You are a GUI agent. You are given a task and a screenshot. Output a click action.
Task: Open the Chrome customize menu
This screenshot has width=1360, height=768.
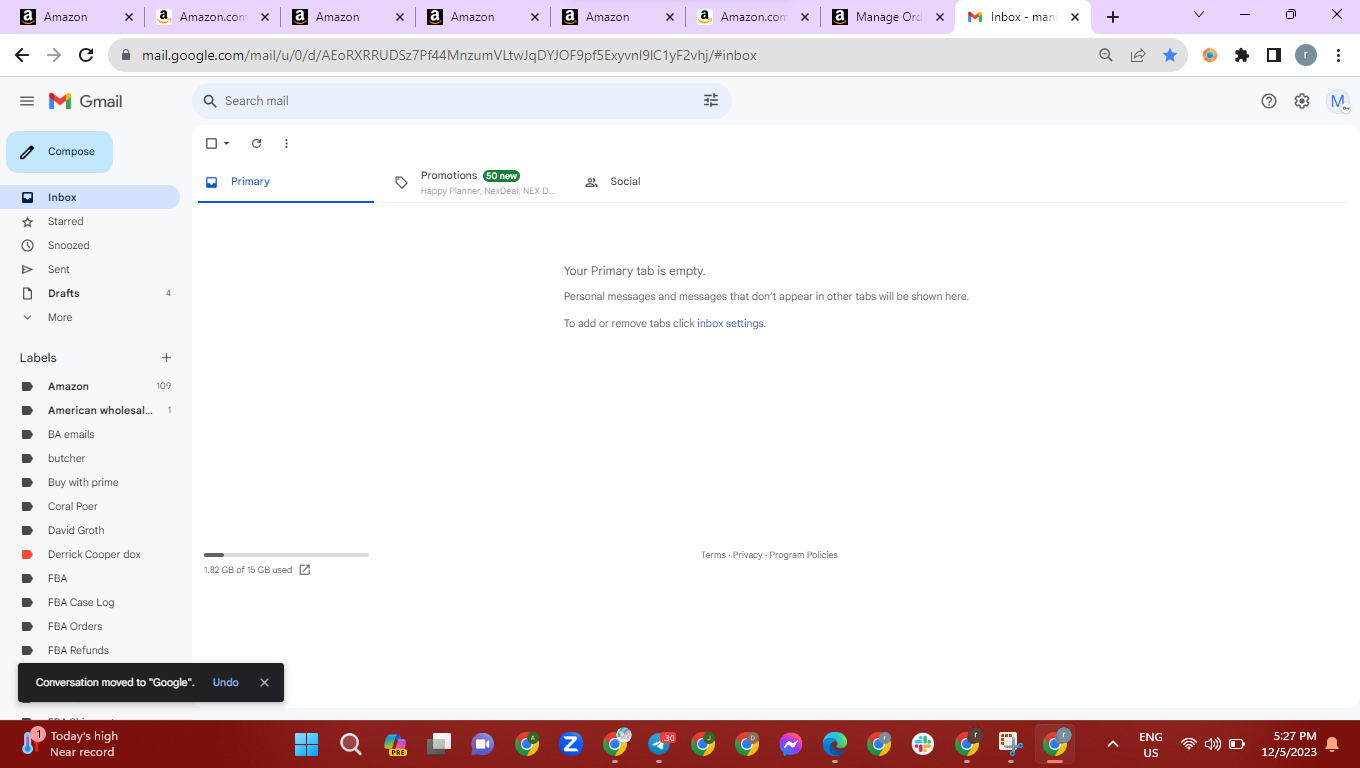point(1338,56)
